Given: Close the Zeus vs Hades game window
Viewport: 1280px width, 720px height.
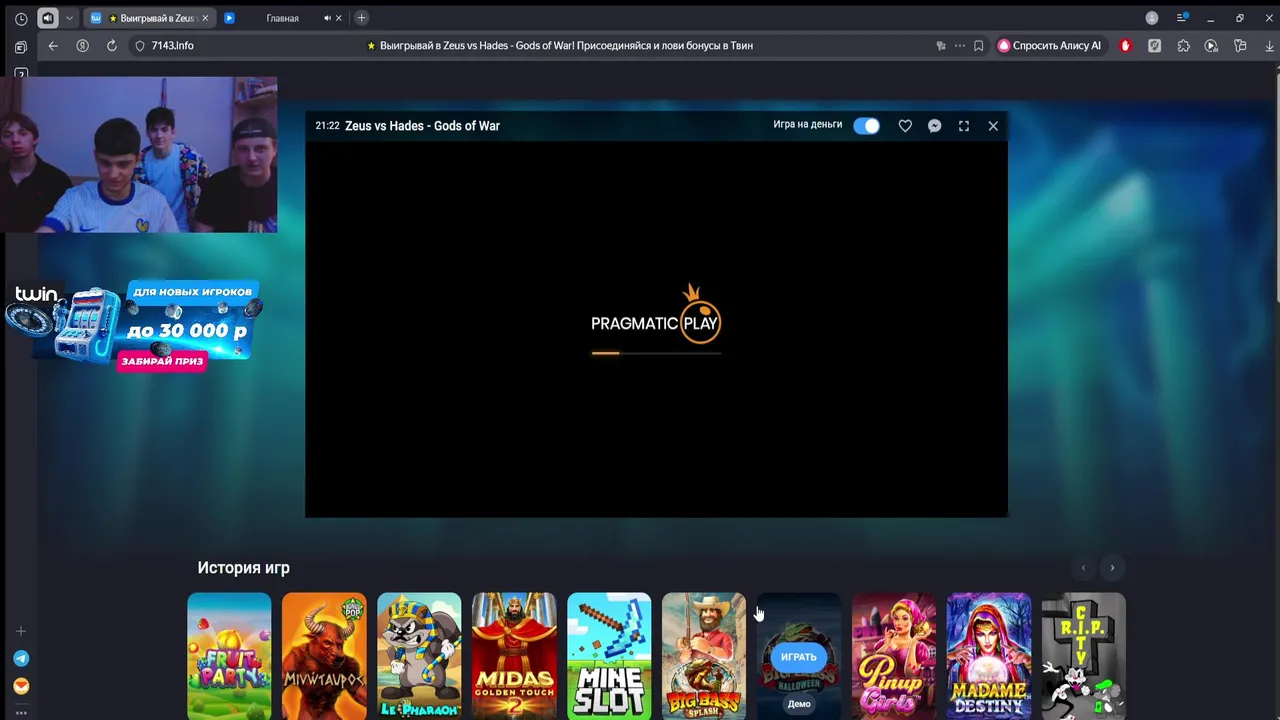Looking at the screenshot, I should click(x=993, y=126).
